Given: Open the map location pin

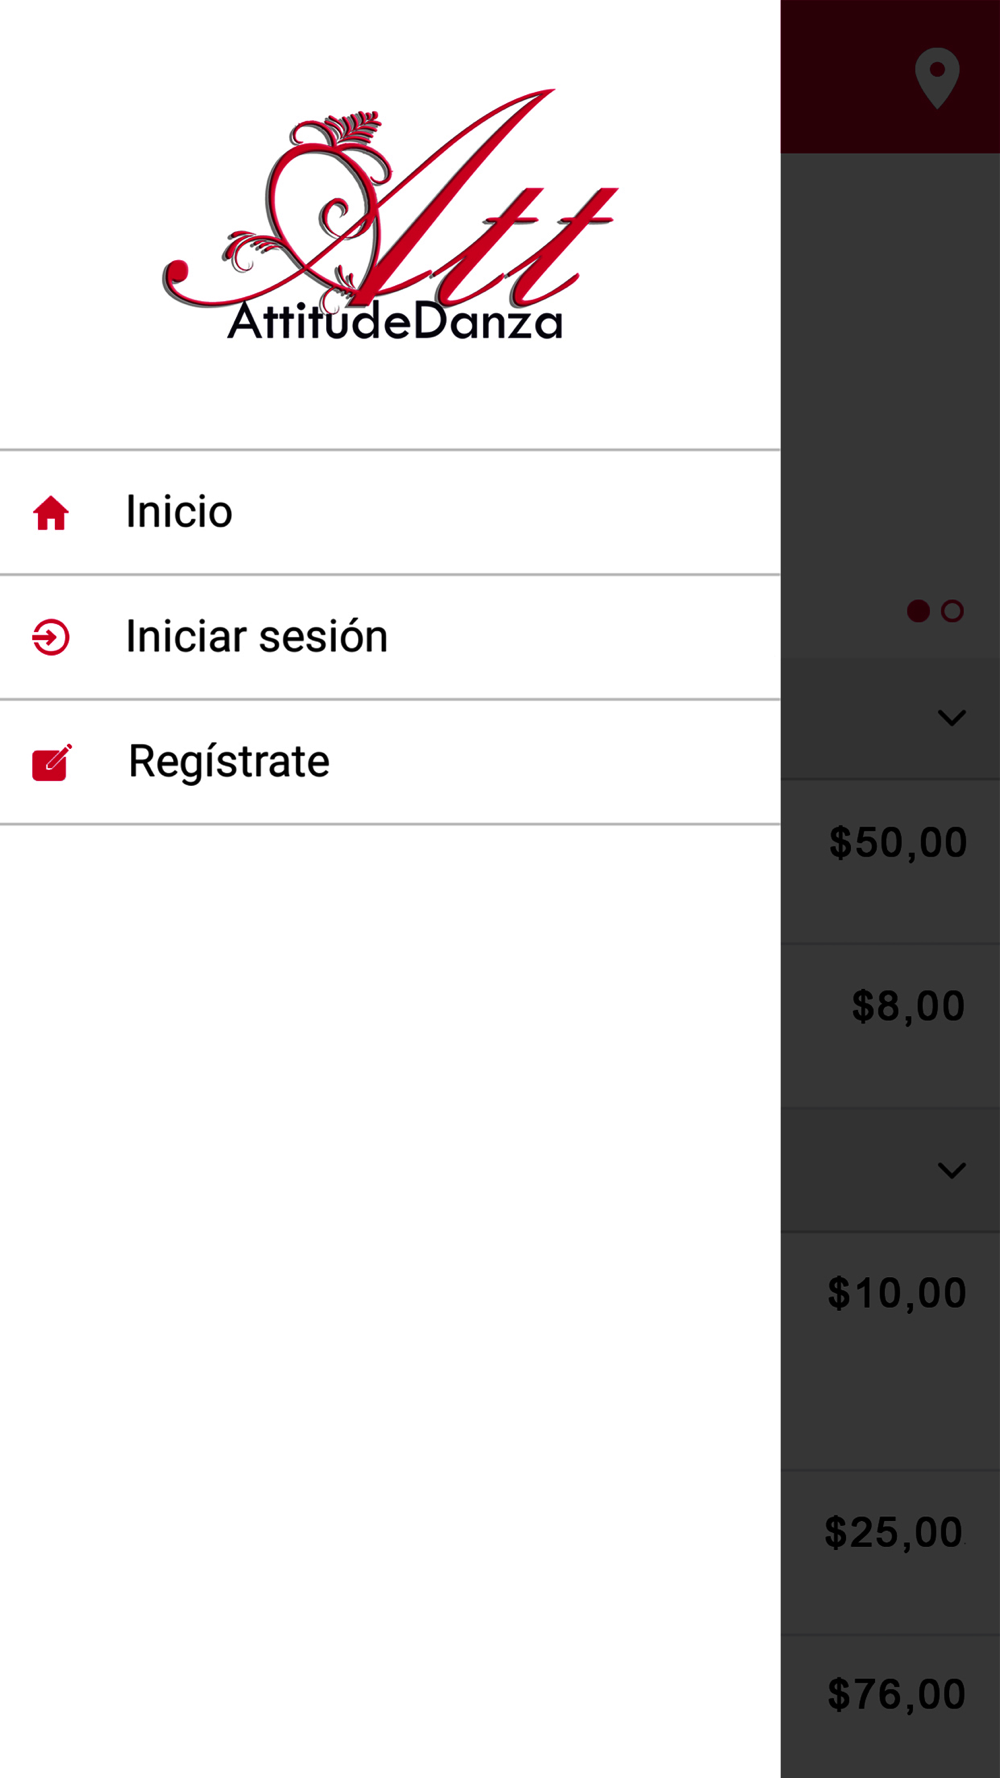Looking at the screenshot, I should tap(937, 78).
